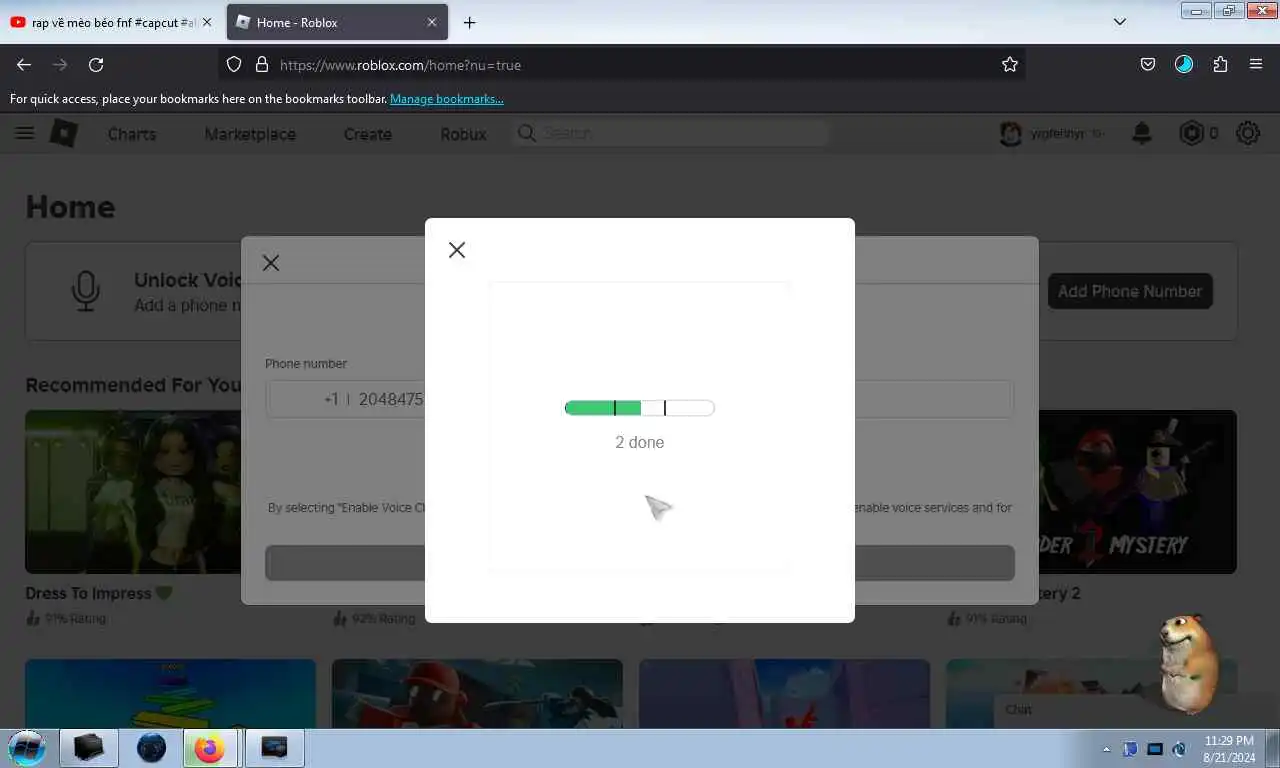The width and height of the screenshot is (1280, 768).
Task: Open the Robux balance icon
Action: (x=1191, y=133)
